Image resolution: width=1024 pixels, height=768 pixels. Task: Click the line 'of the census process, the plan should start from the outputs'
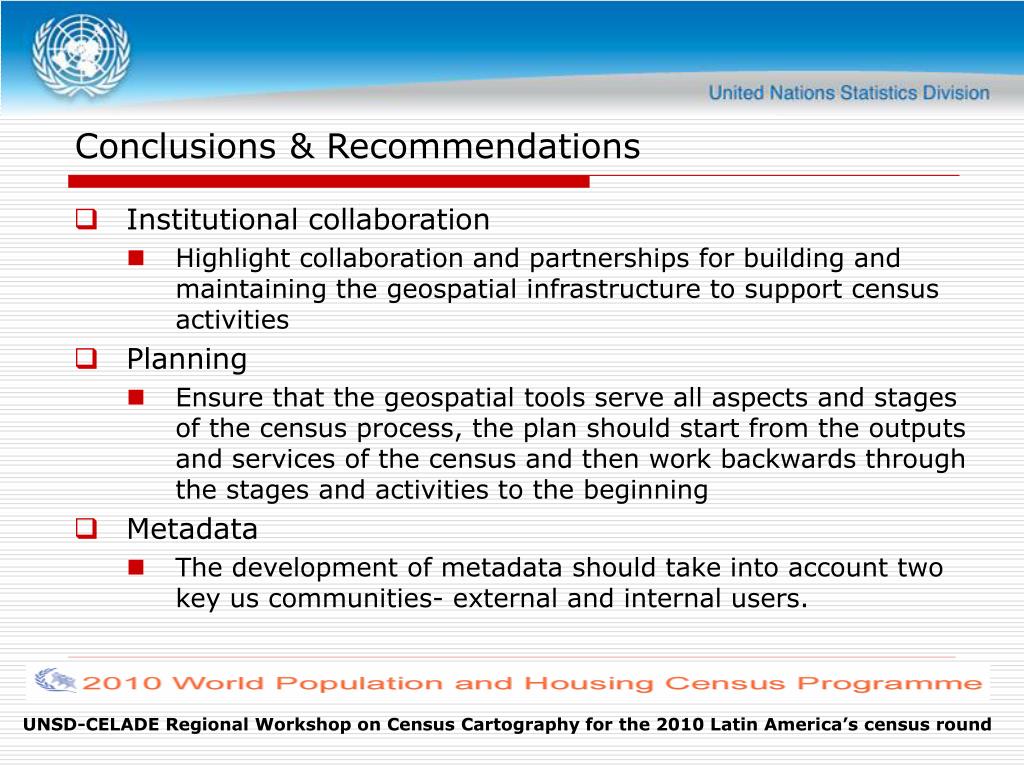pyautogui.click(x=571, y=428)
